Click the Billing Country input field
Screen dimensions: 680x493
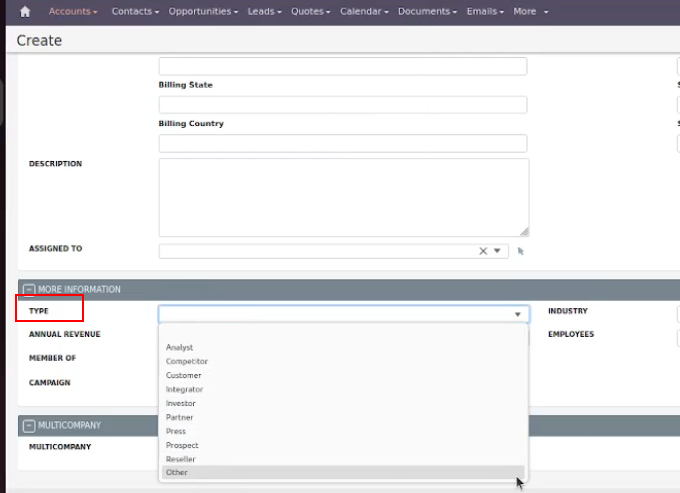(342, 143)
